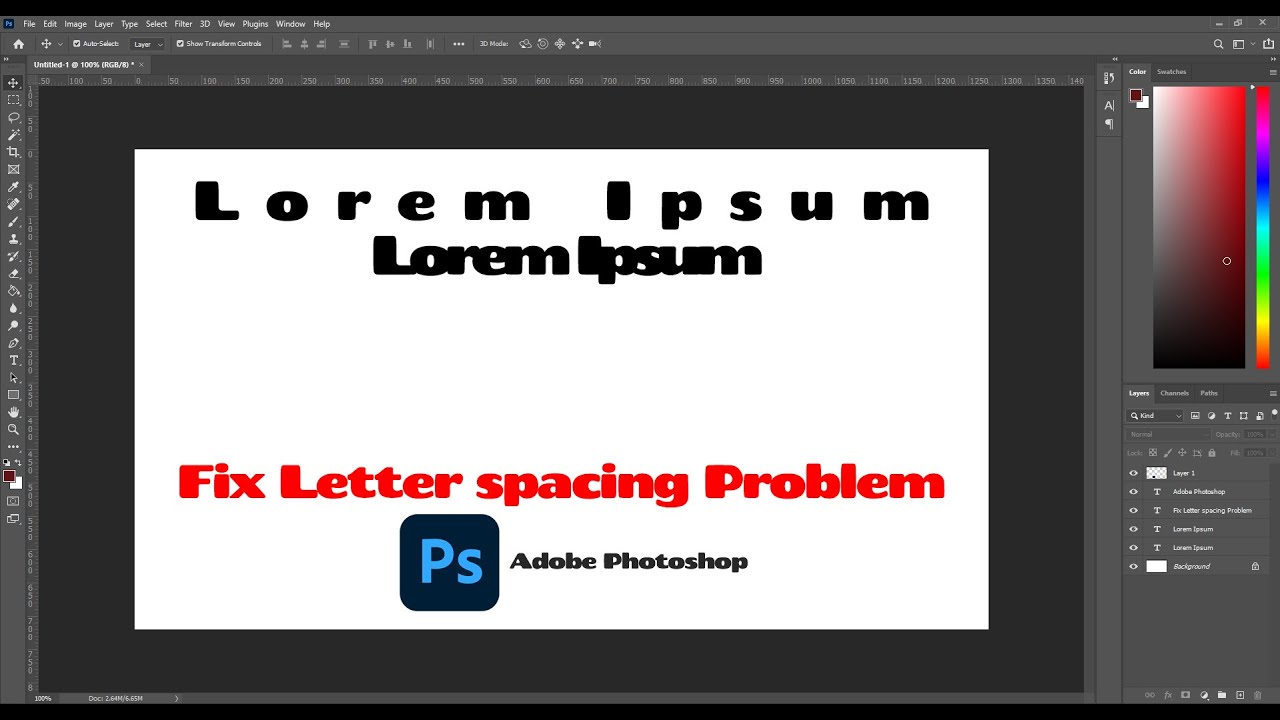Open the Edit Toolbar three-dot tool
Screen dimensions: 1280x720
(x=14, y=446)
